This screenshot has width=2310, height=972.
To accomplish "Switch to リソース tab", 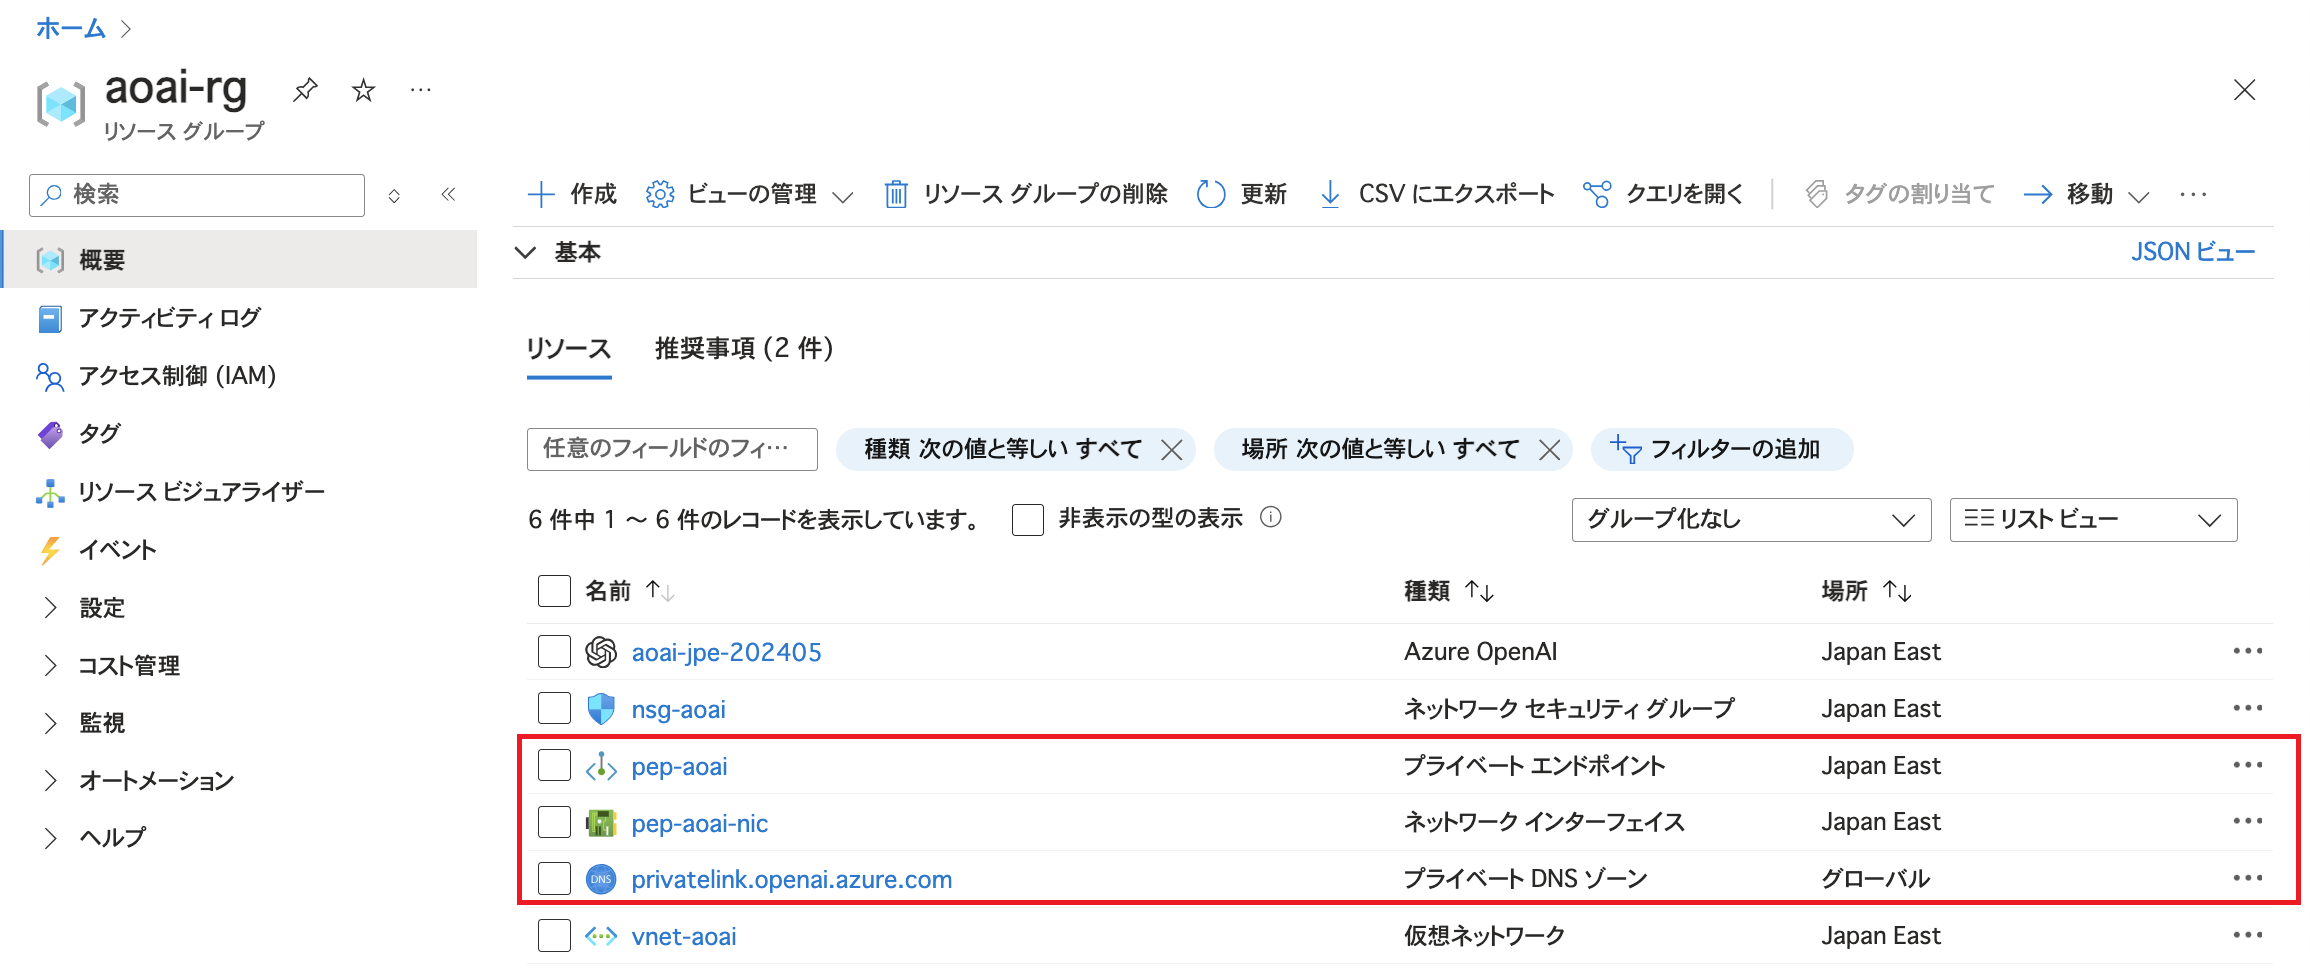I will 569,349.
